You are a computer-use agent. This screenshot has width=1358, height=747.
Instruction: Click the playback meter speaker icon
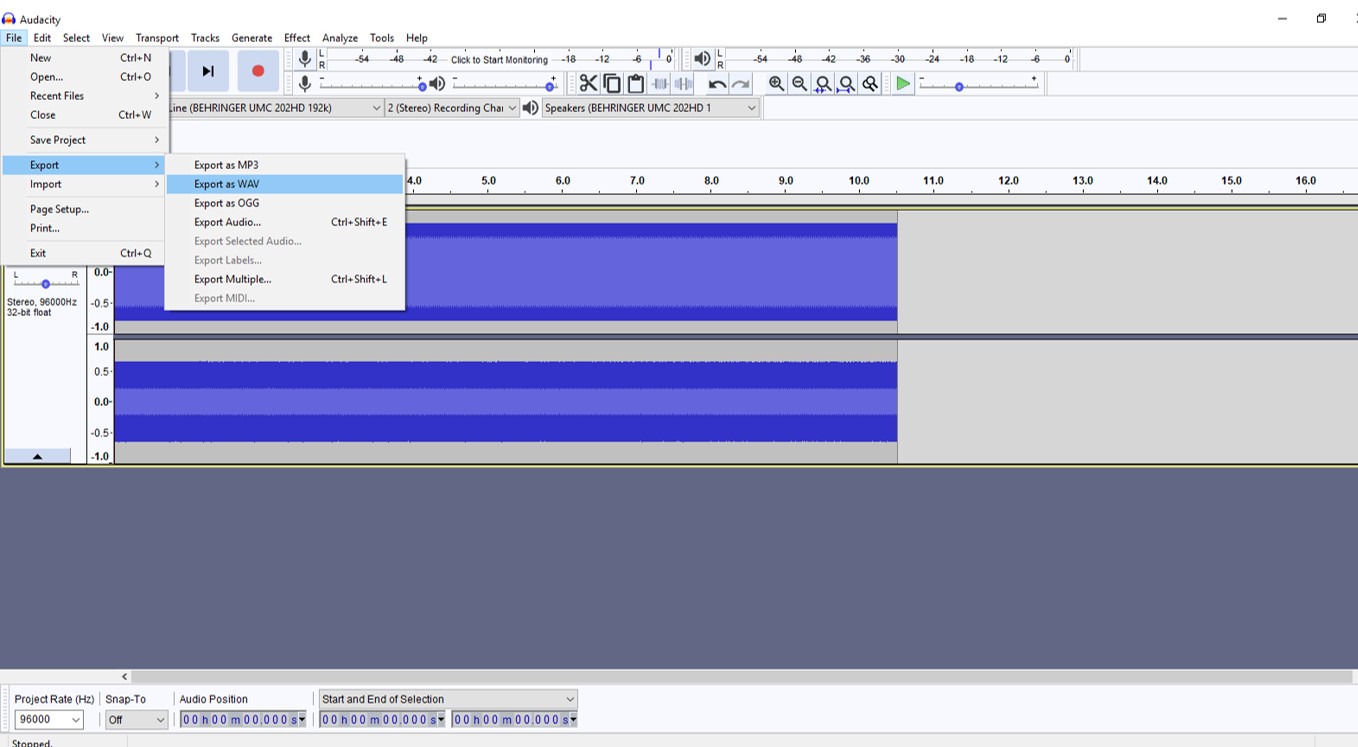703,59
